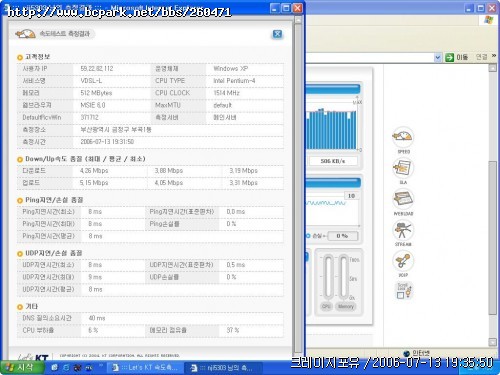500x375 pixels.
Task: Click the Internet zone globe in status bar
Action: [406, 354]
